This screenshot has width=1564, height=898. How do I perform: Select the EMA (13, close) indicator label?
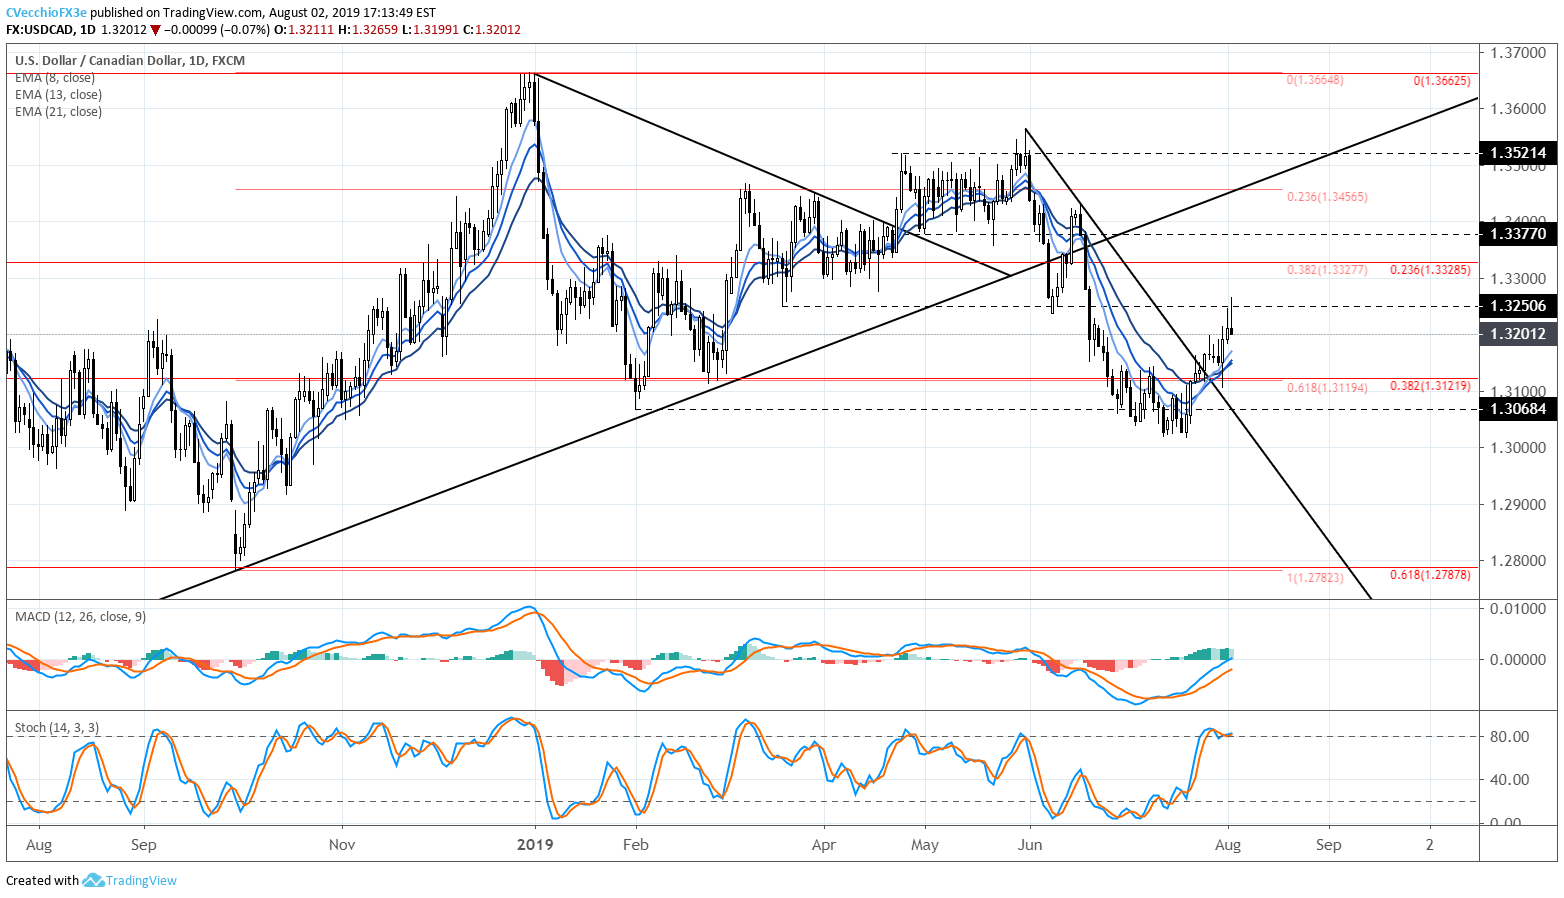(x=58, y=95)
